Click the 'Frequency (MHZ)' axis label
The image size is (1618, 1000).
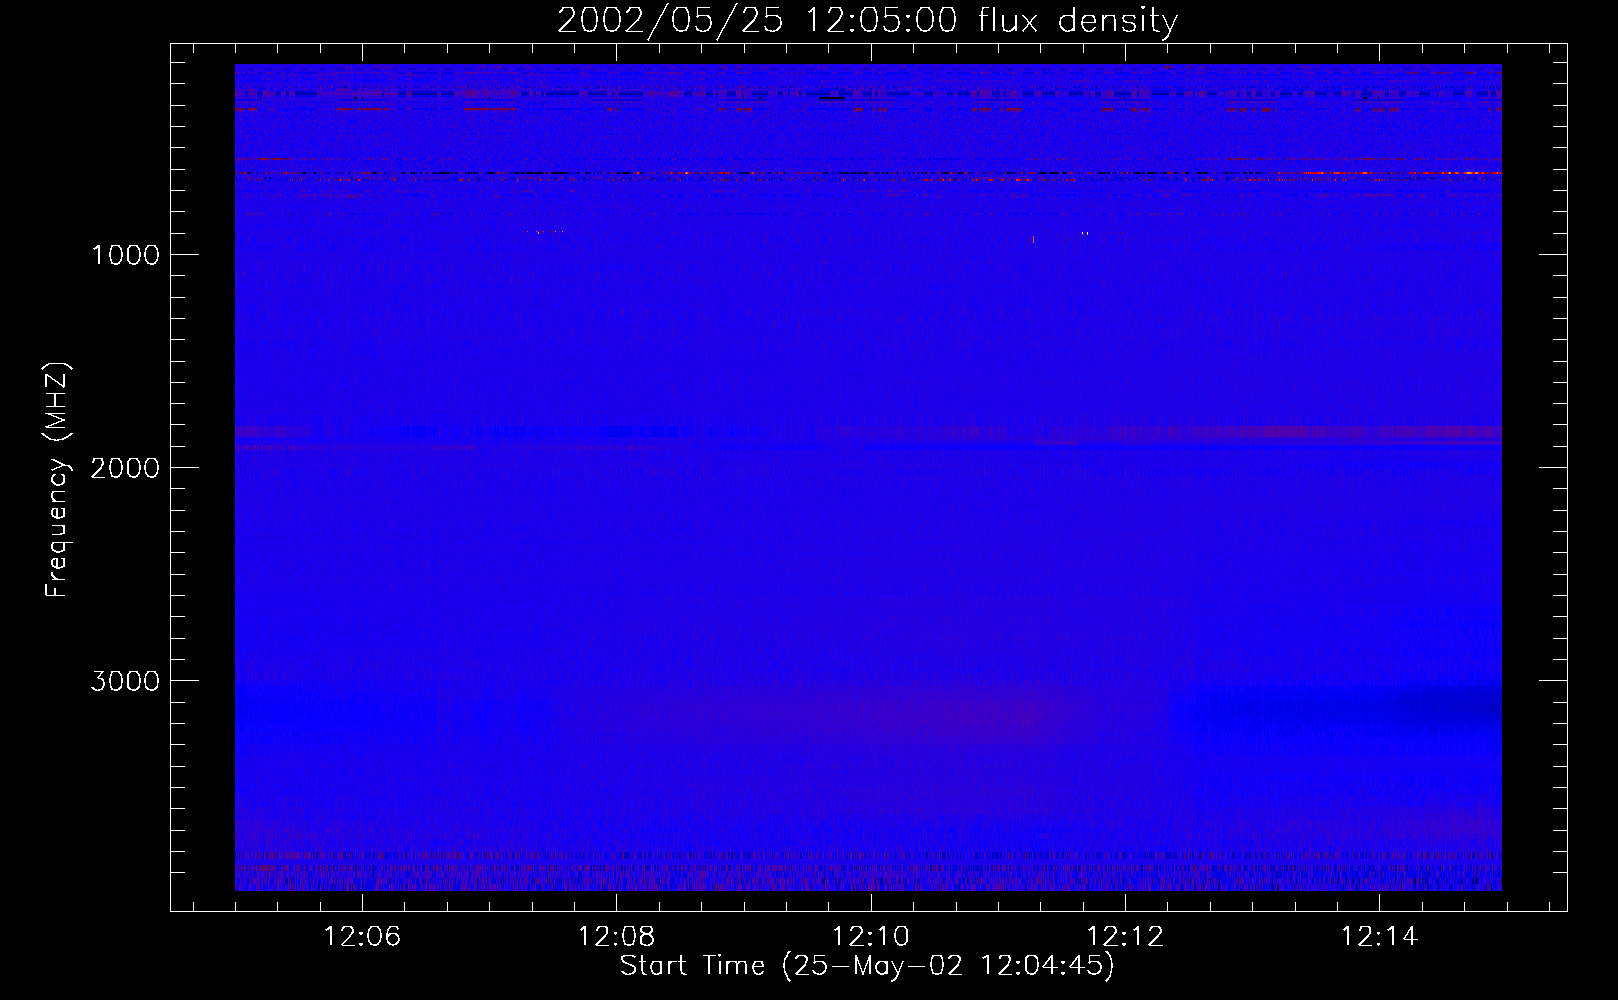click(56, 480)
